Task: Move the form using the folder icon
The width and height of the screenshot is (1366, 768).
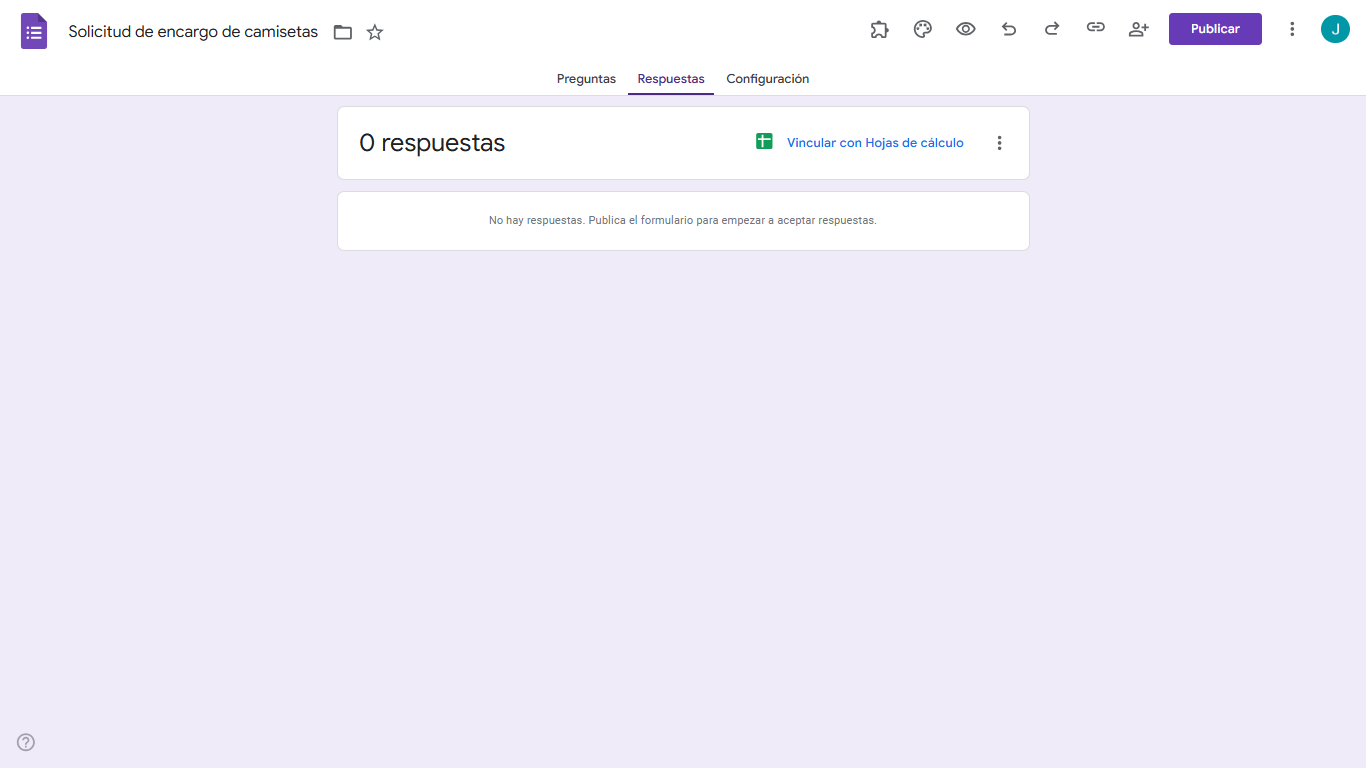Action: pos(342,32)
